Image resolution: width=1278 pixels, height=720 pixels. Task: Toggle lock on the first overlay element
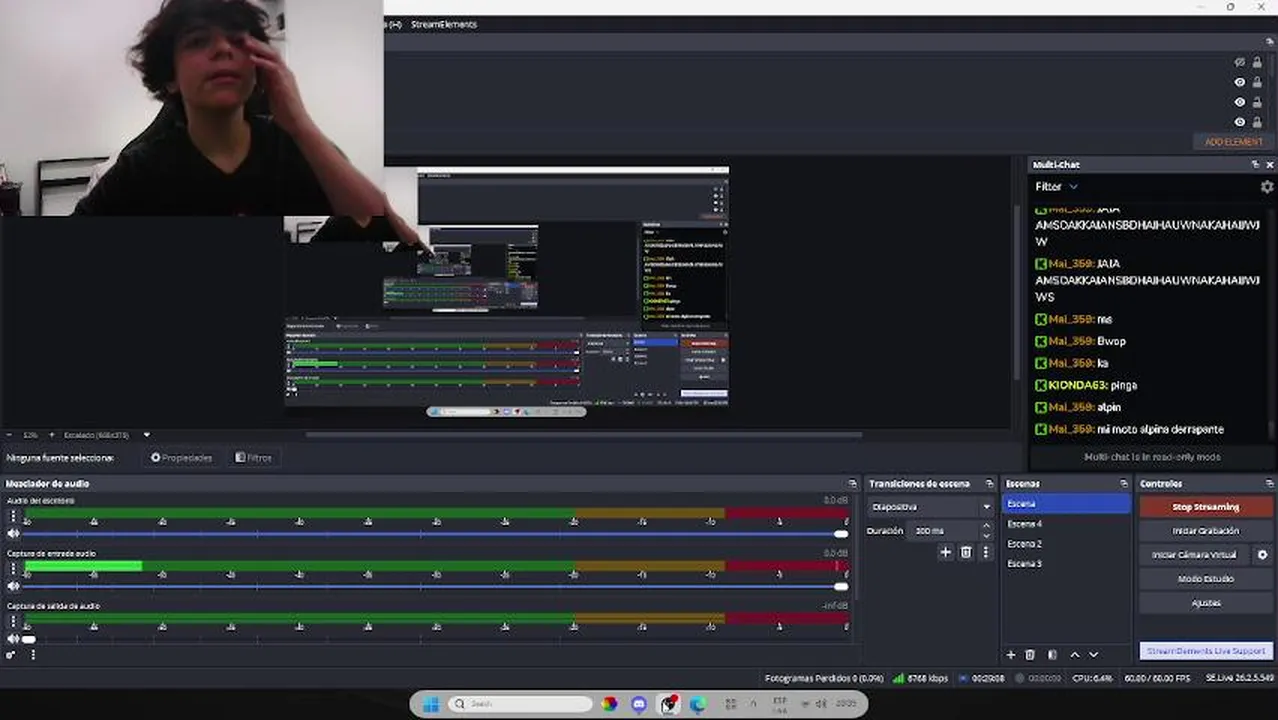[x=1257, y=62]
